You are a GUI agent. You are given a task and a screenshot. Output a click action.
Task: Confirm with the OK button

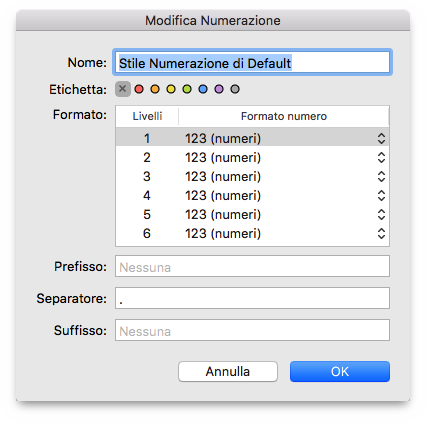click(x=340, y=371)
